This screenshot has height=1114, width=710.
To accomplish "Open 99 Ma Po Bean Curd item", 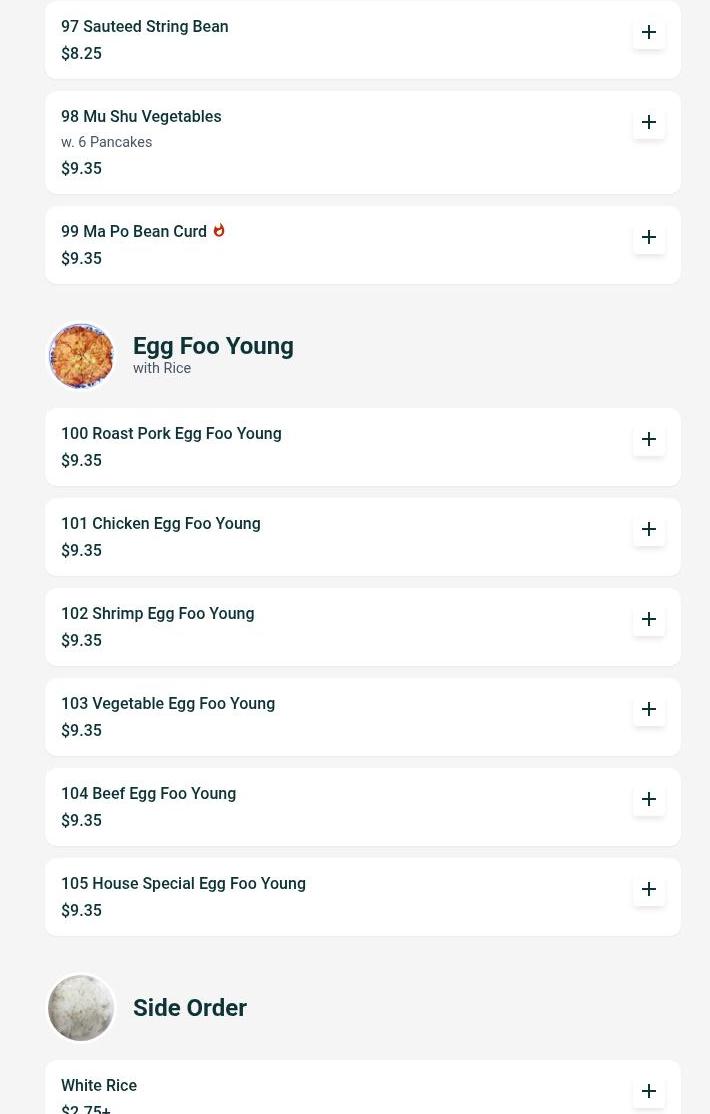I will 134,232.
